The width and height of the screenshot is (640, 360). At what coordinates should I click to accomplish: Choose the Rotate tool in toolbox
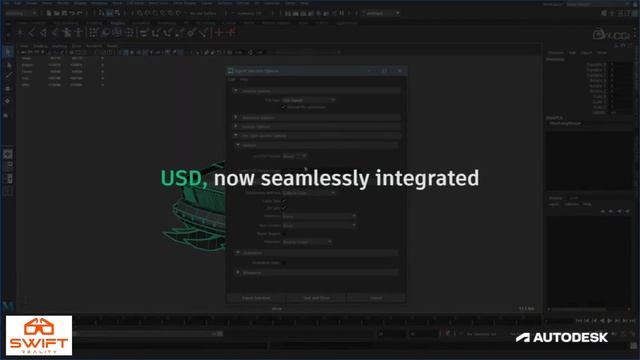(8, 101)
